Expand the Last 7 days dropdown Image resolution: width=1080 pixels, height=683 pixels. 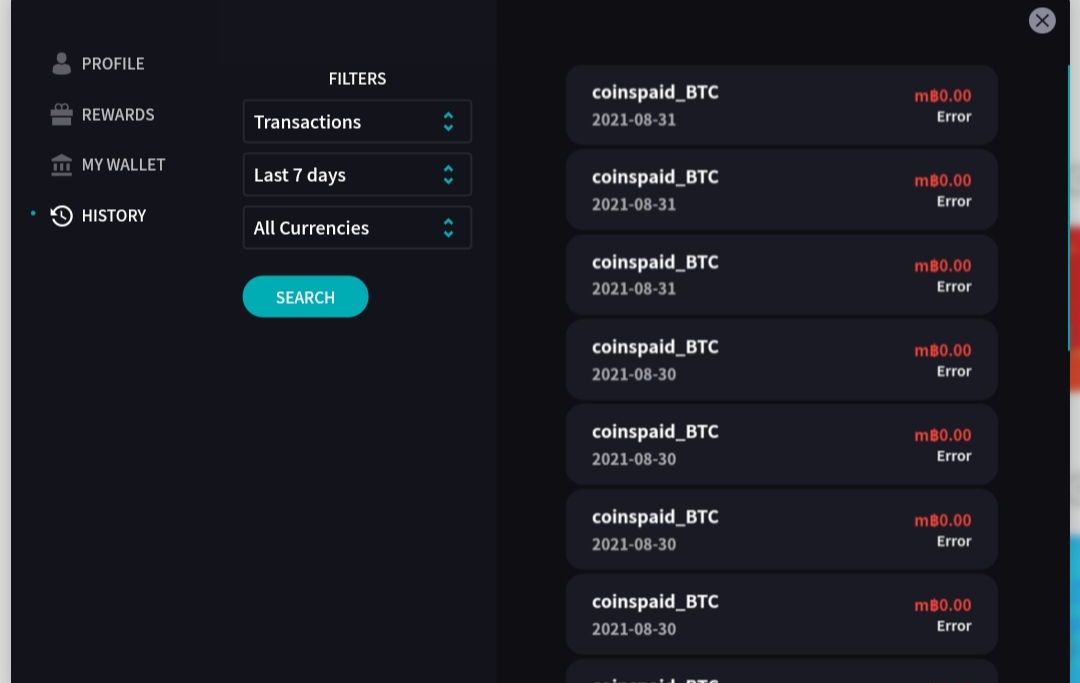[x=357, y=175]
